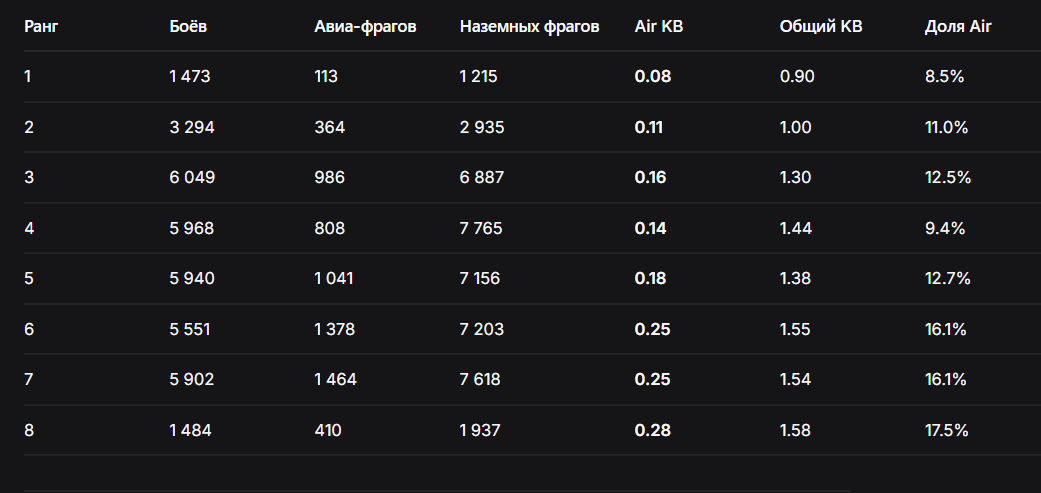Click ground frags value 6 887
This screenshot has width=1041, height=493.
481,177
